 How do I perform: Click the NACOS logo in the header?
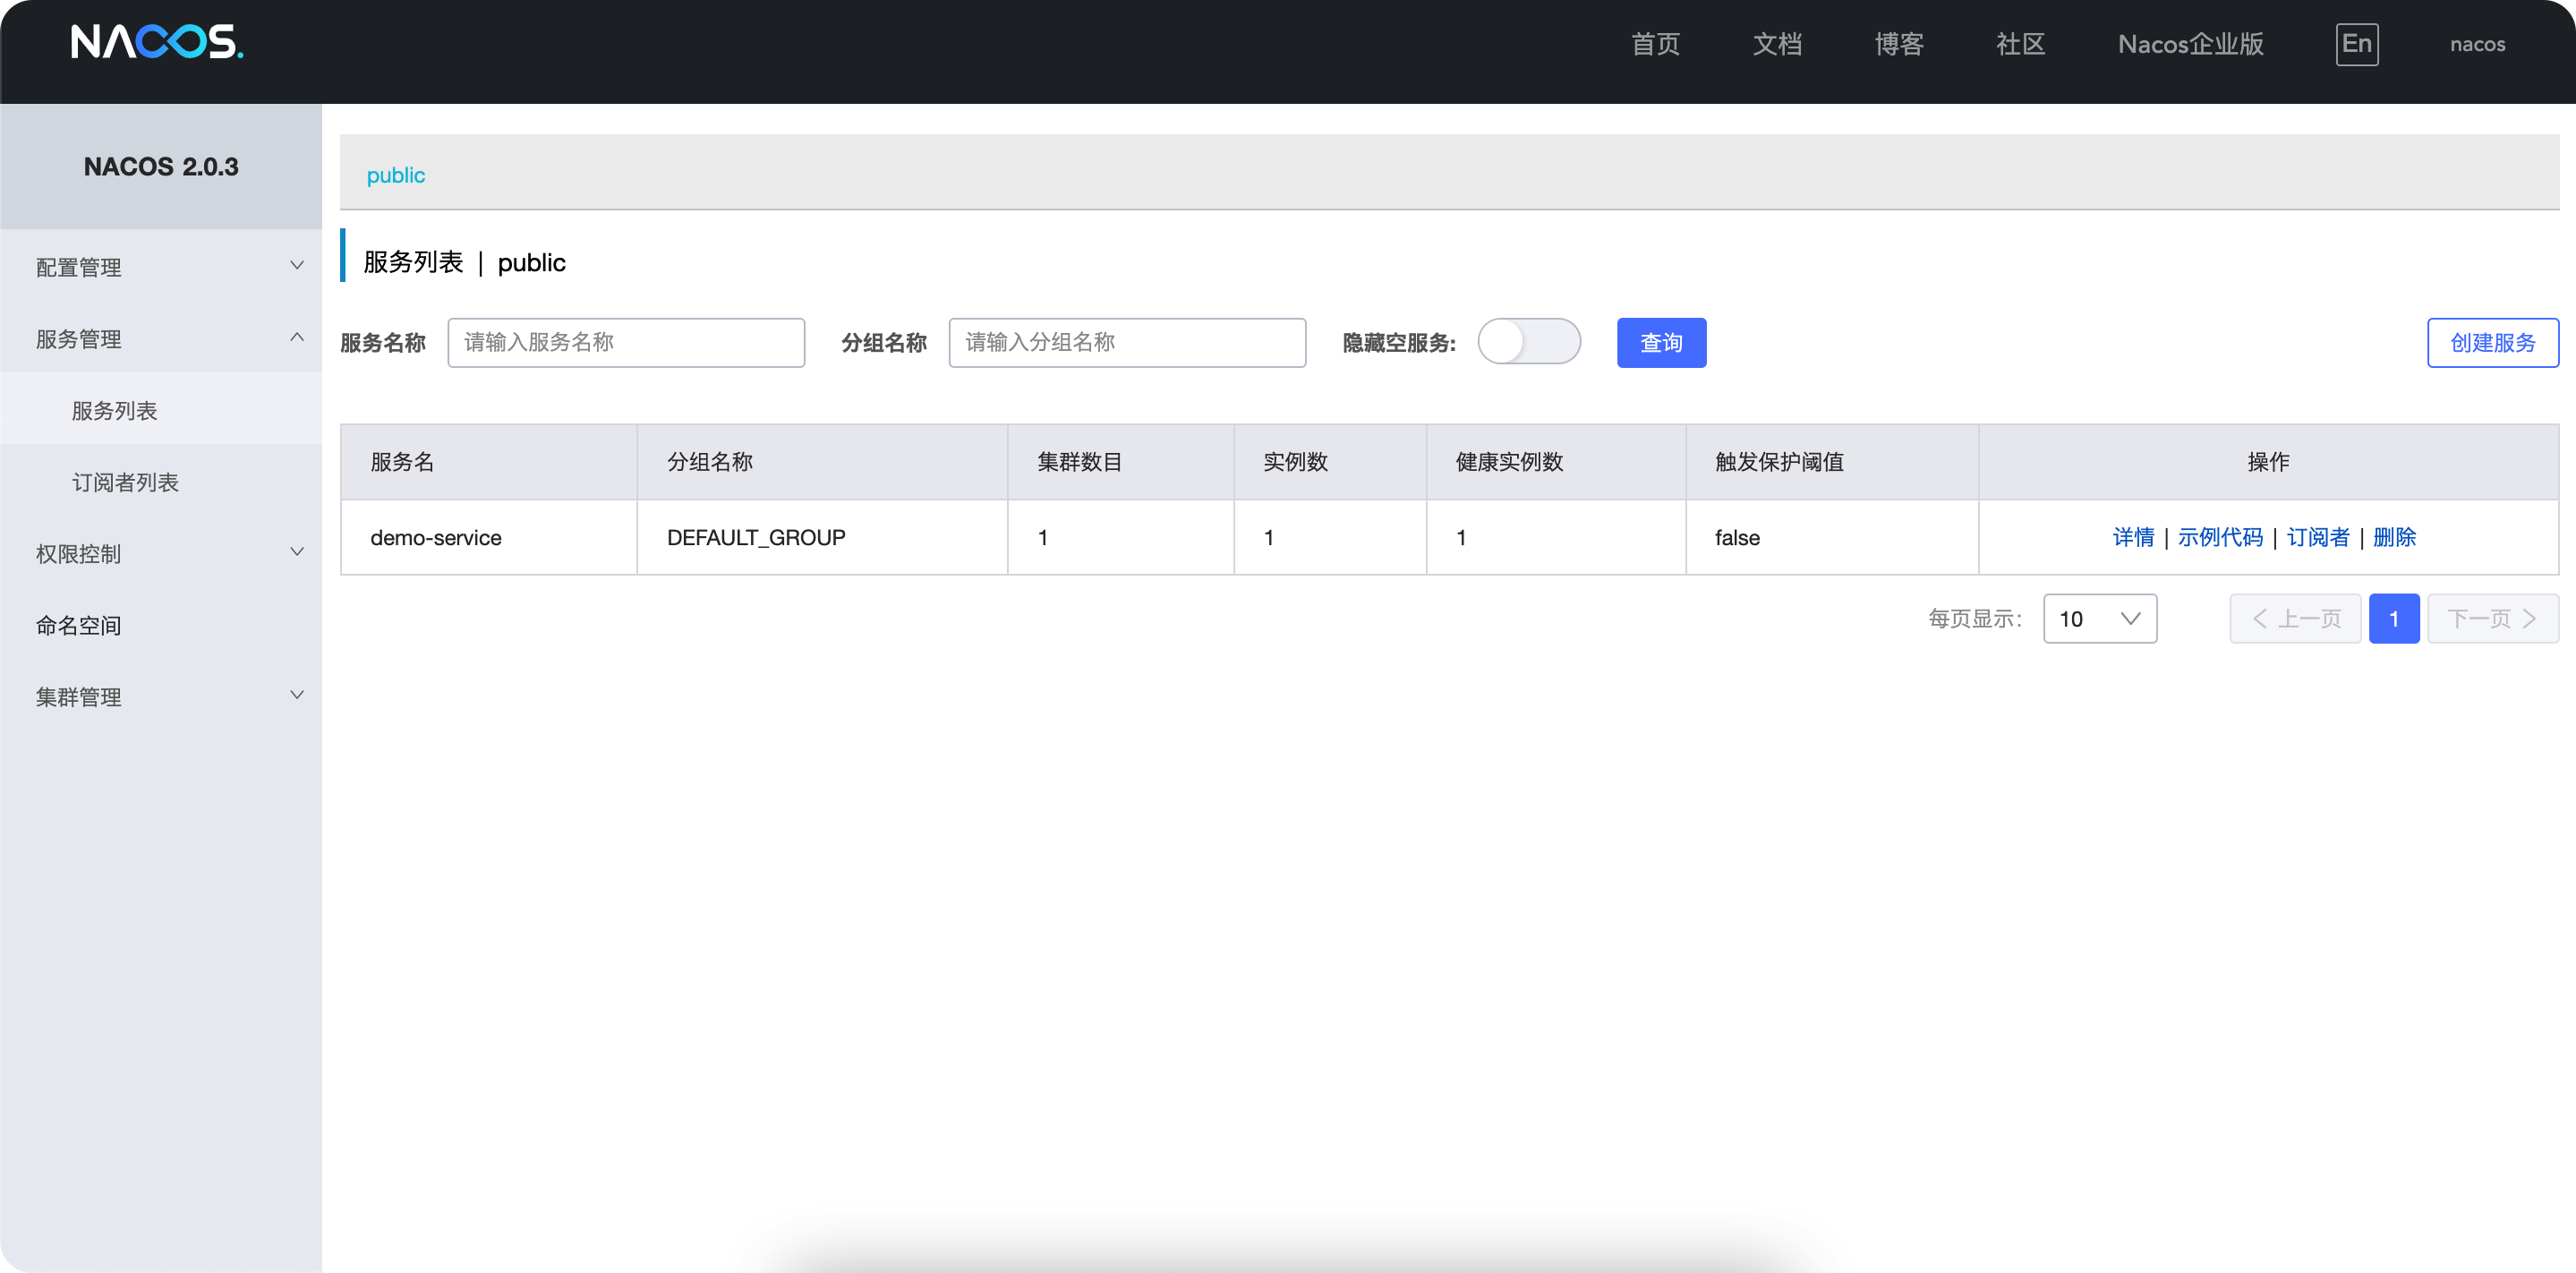pos(156,44)
